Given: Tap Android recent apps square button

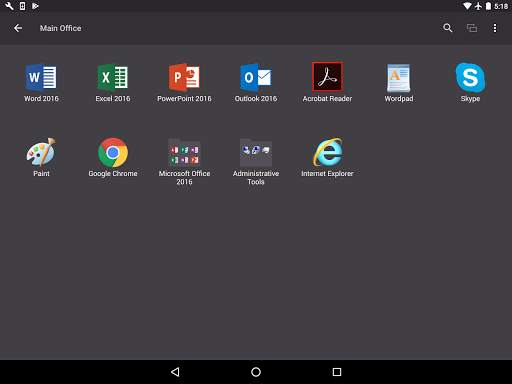Looking at the screenshot, I should coord(337,372).
